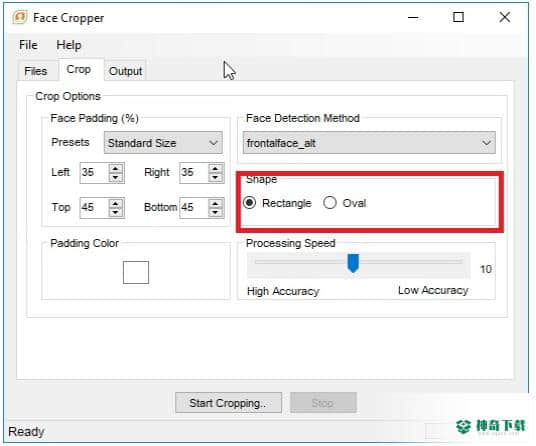Switch to the Files tab
Viewport: 536px width, 446px height.
[x=36, y=71]
